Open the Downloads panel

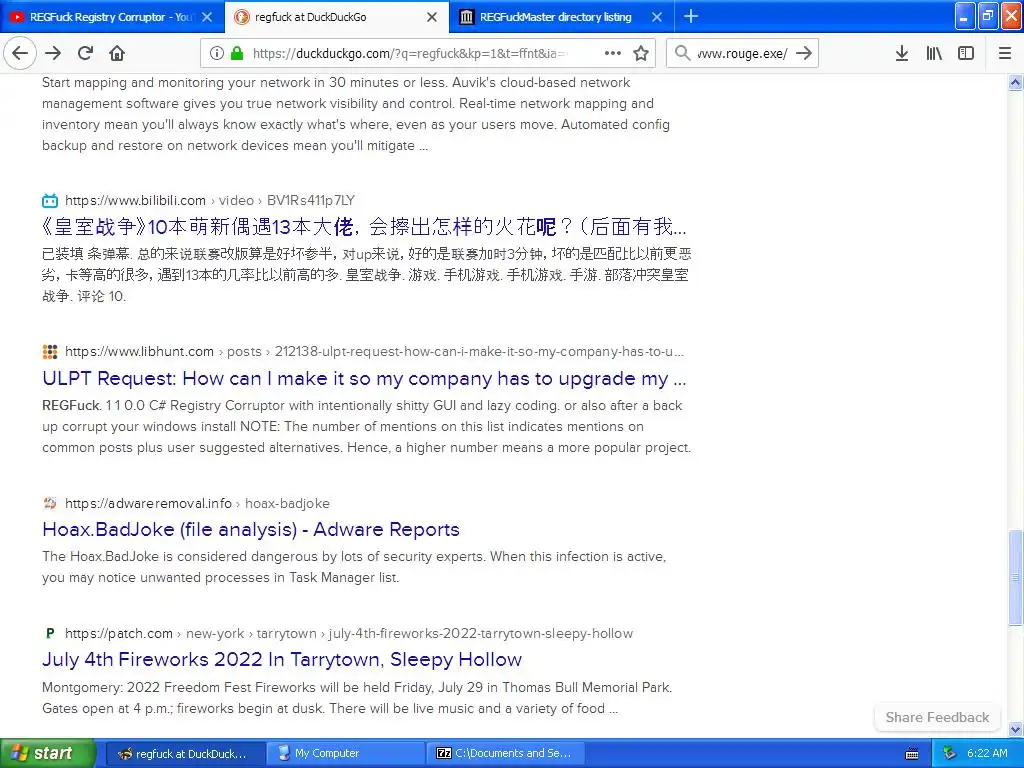[x=902, y=54]
